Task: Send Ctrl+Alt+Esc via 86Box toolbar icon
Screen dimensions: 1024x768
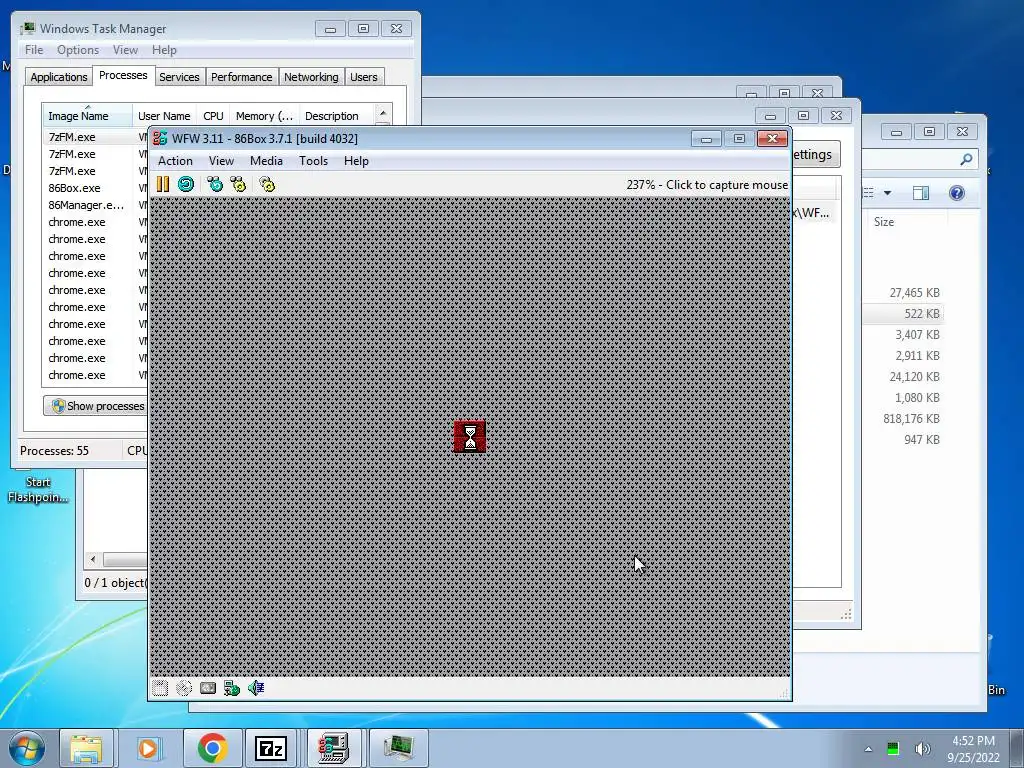Action: click(238, 185)
